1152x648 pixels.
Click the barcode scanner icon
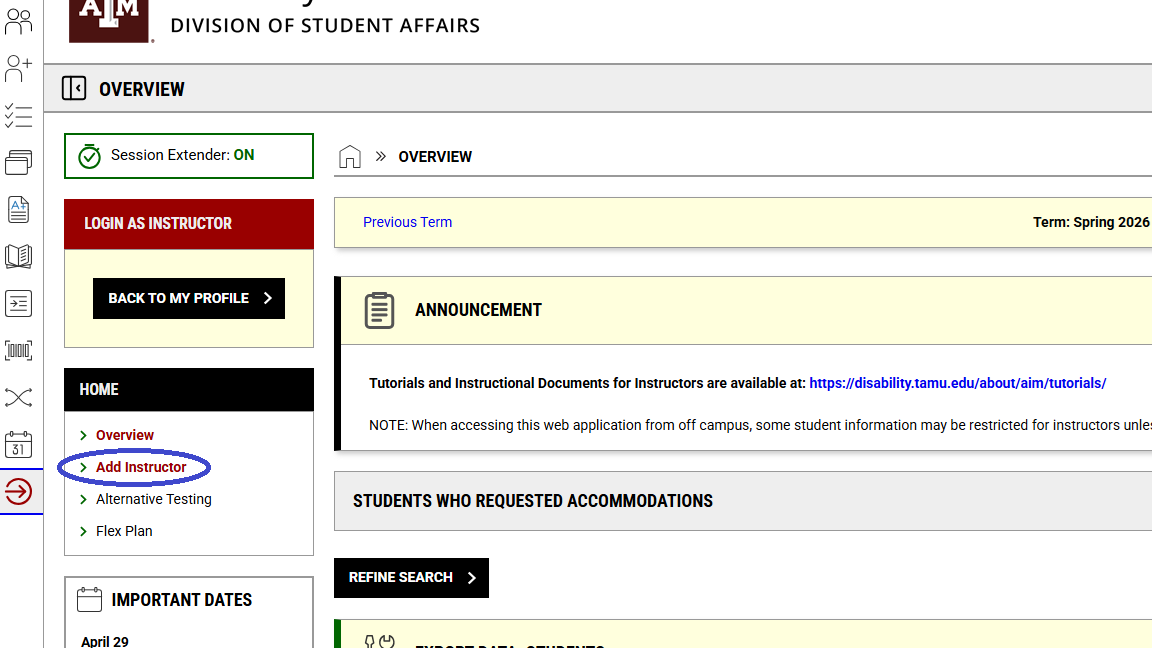[19, 350]
